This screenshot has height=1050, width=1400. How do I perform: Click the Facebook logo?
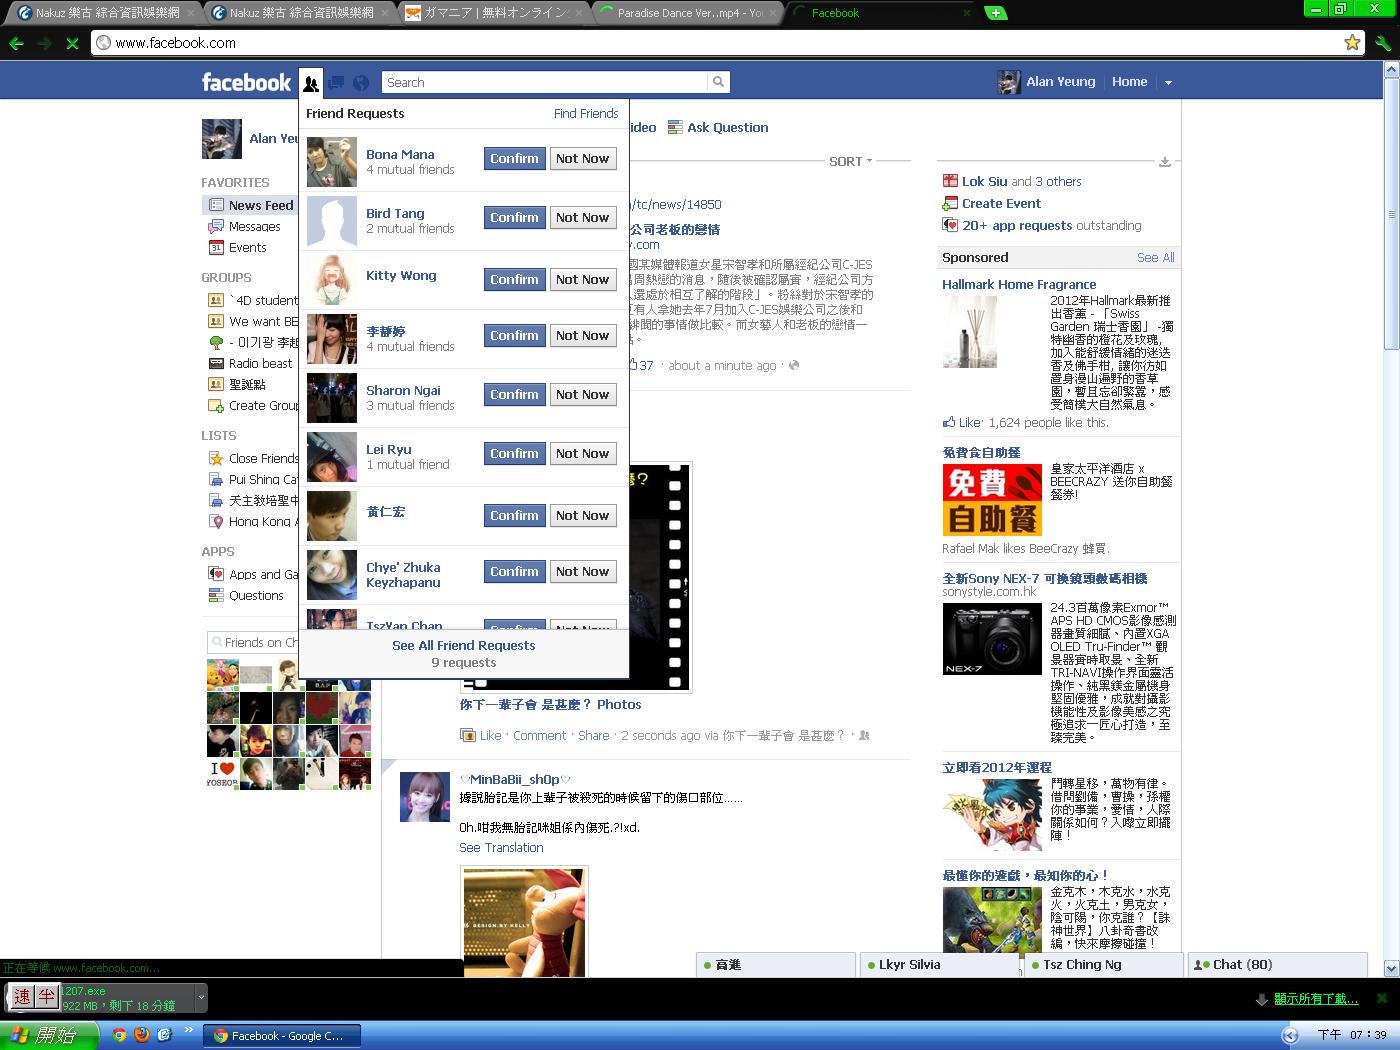(246, 82)
